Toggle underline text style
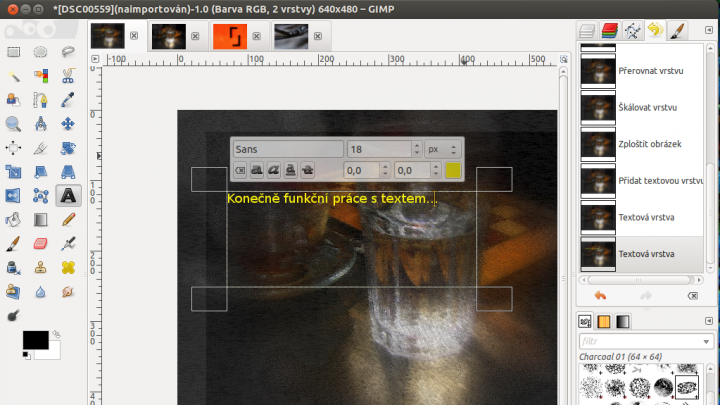 click(x=291, y=170)
